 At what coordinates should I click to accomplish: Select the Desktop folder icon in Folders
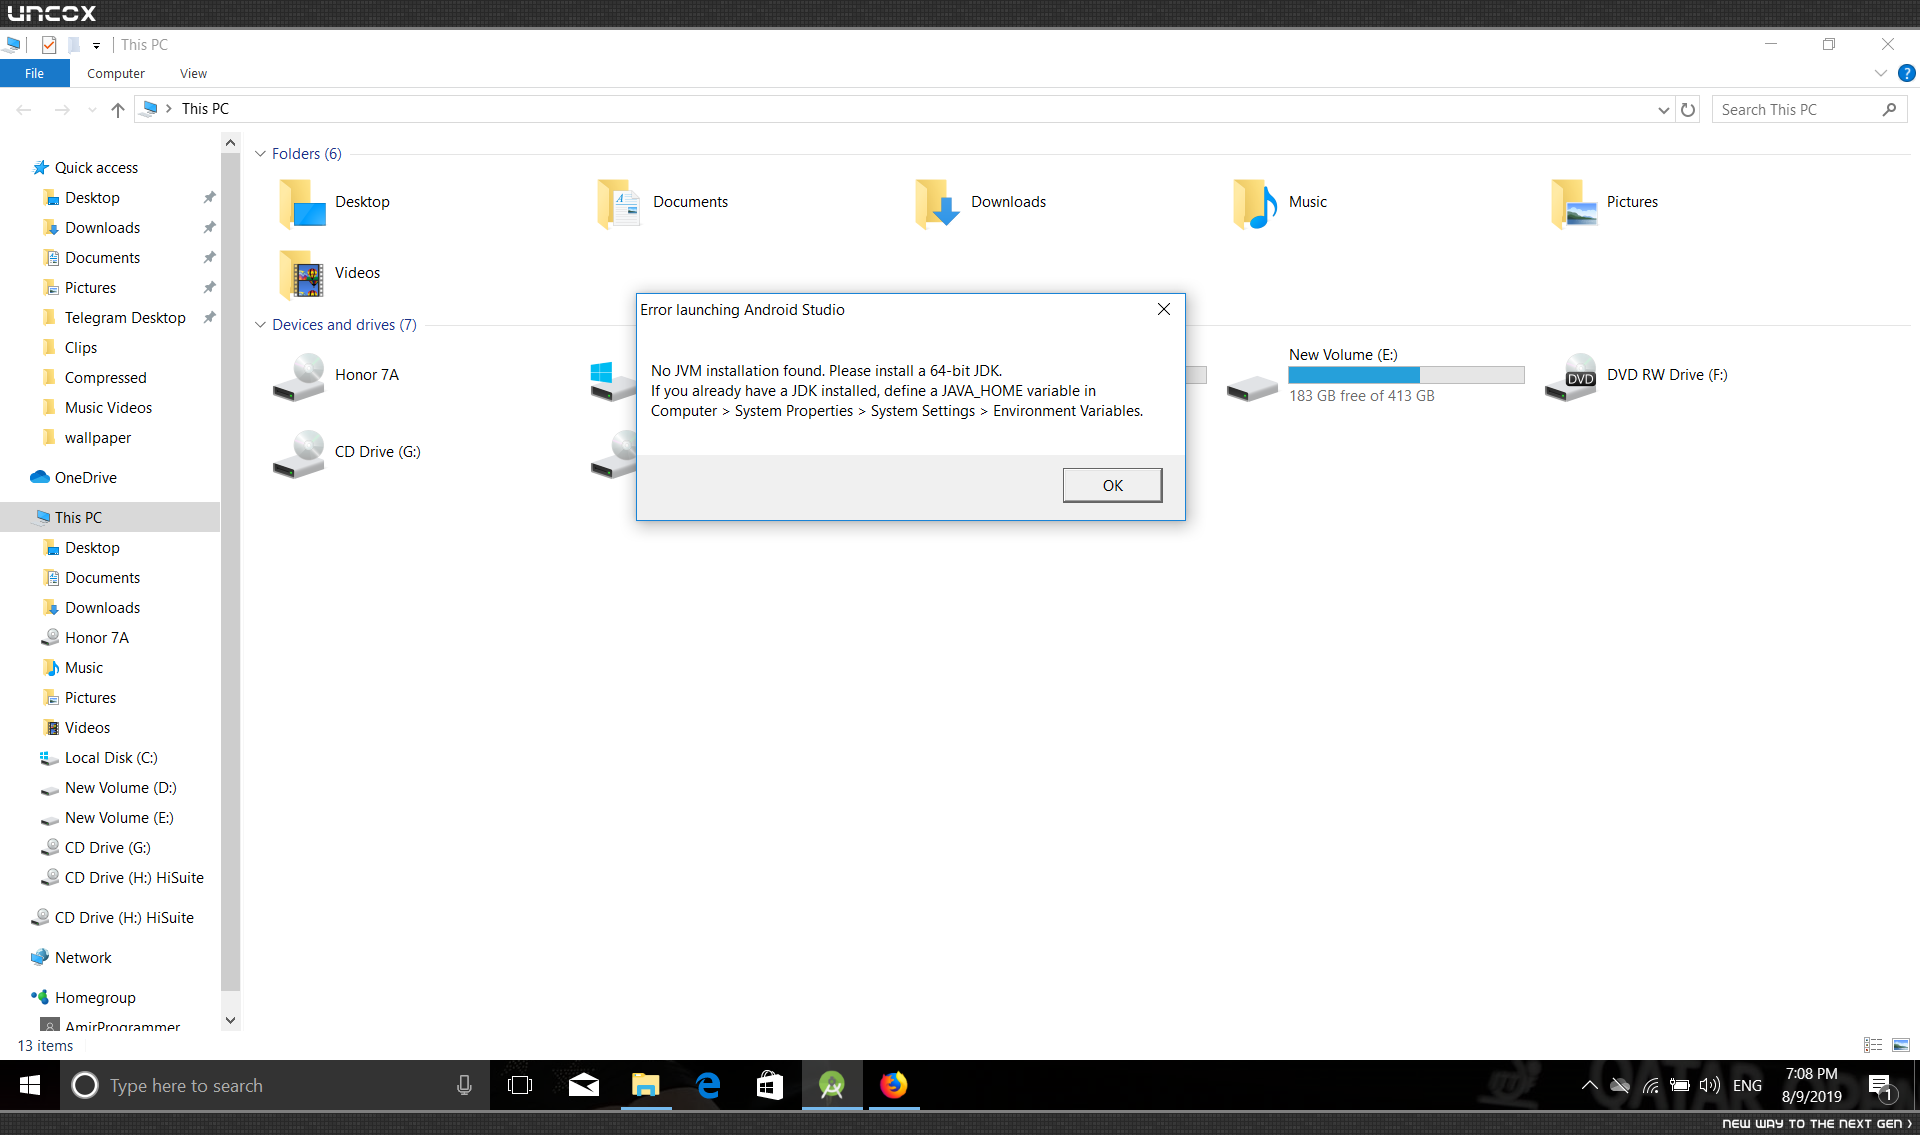pyautogui.click(x=302, y=203)
